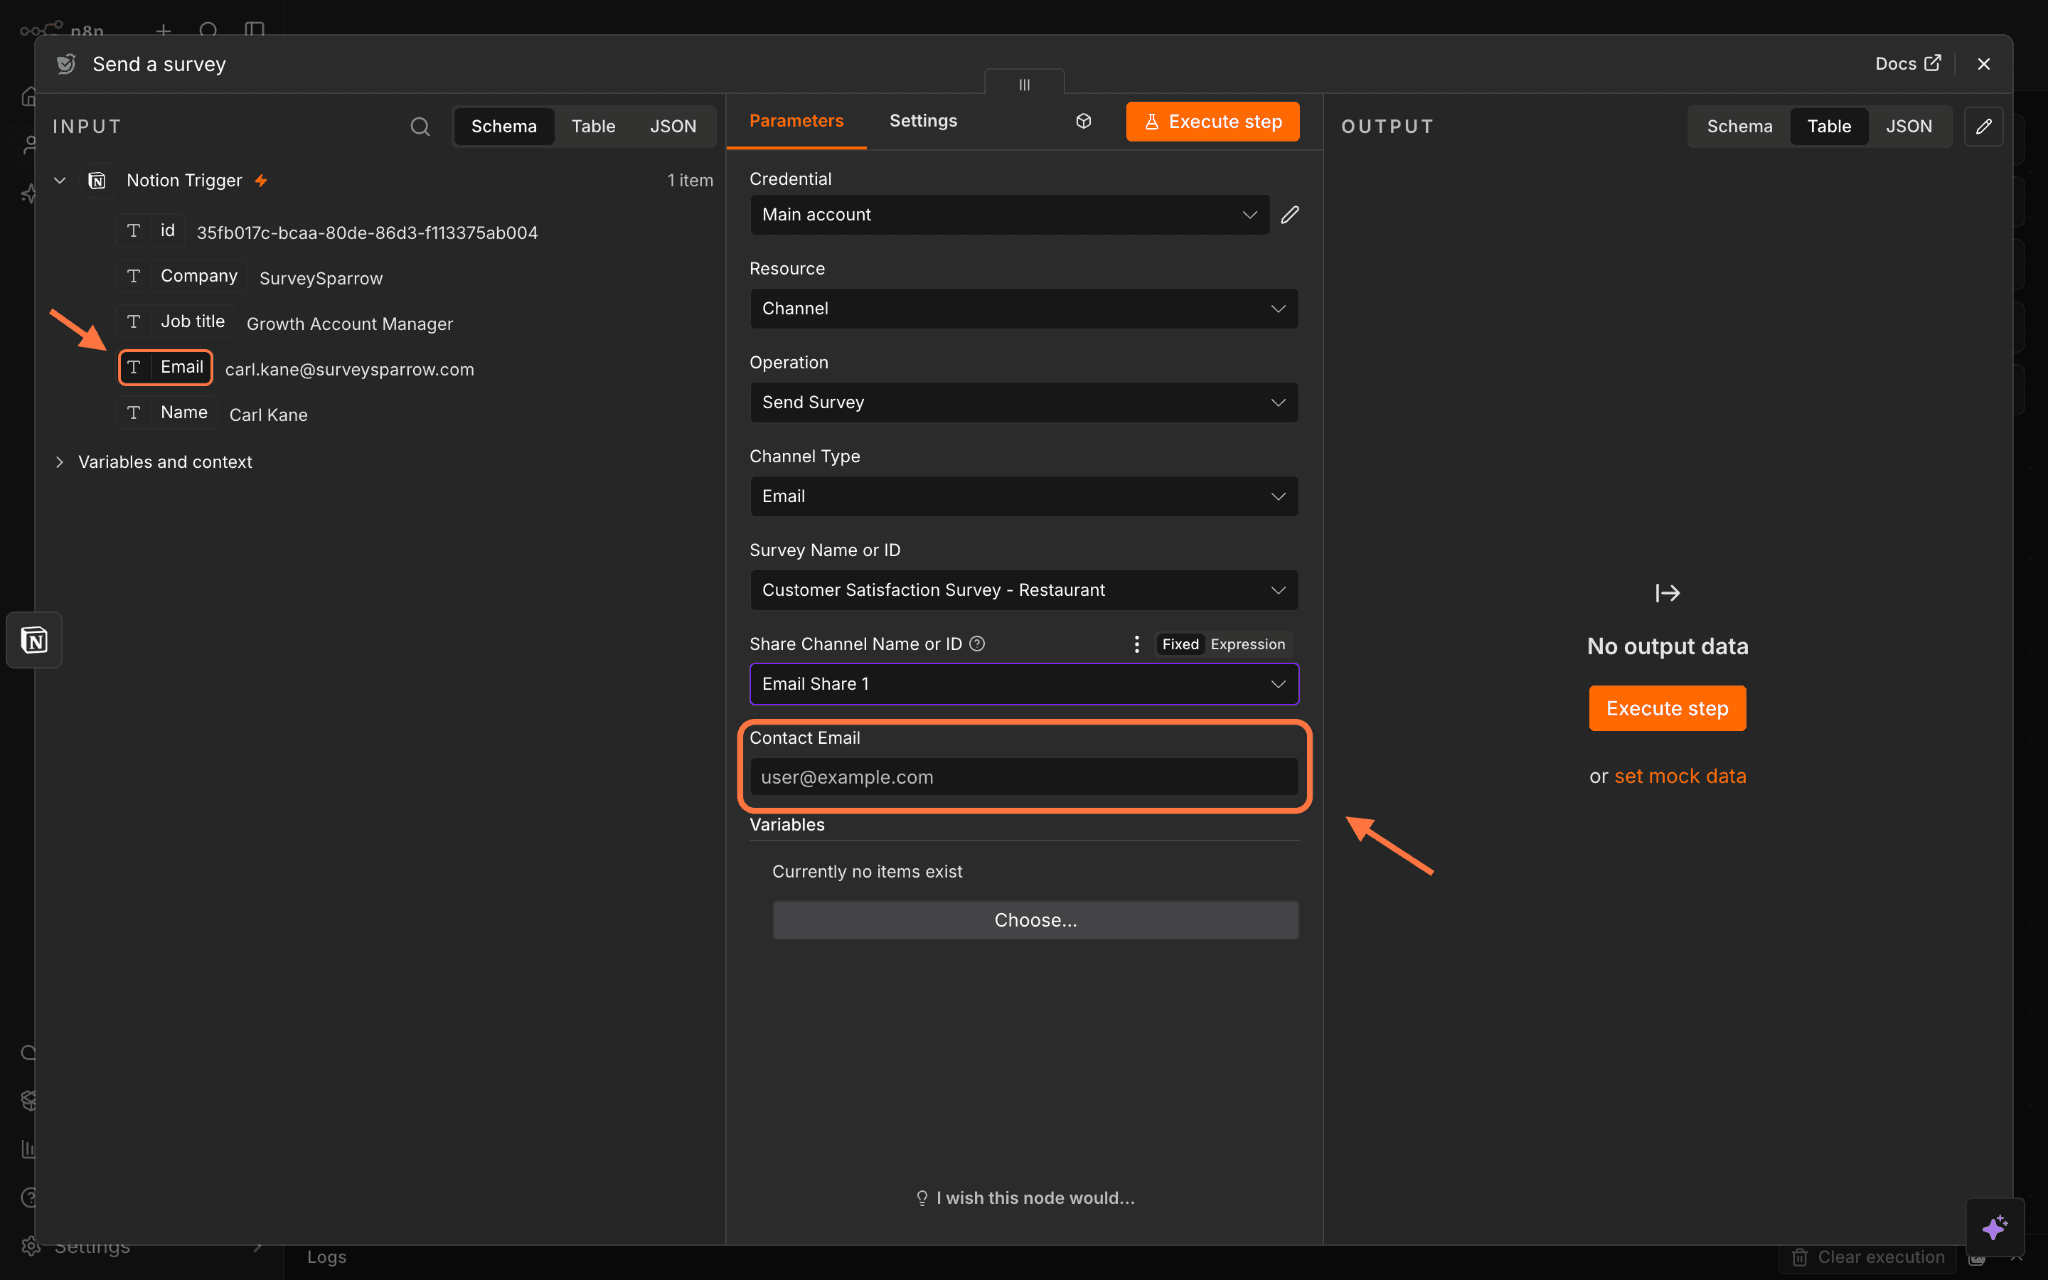Click Execute step button in the header

coord(1213,122)
